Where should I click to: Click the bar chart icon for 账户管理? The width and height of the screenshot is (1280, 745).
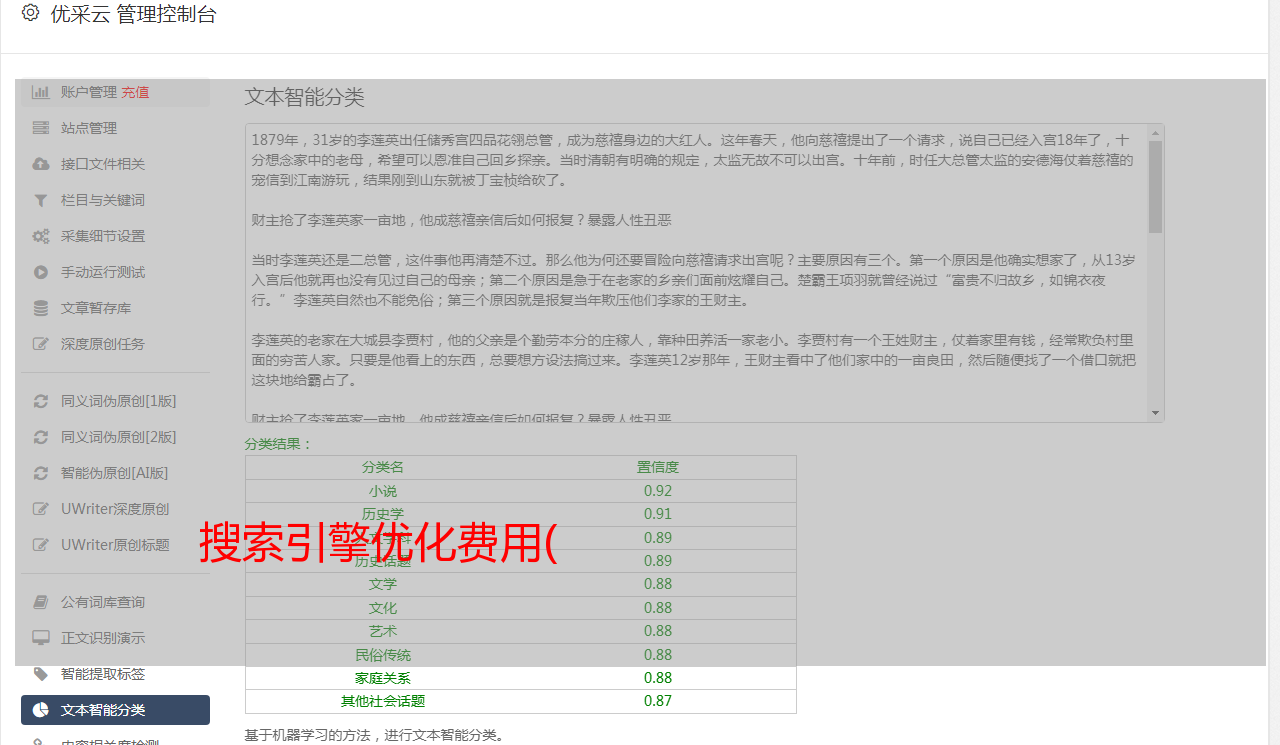[40, 92]
